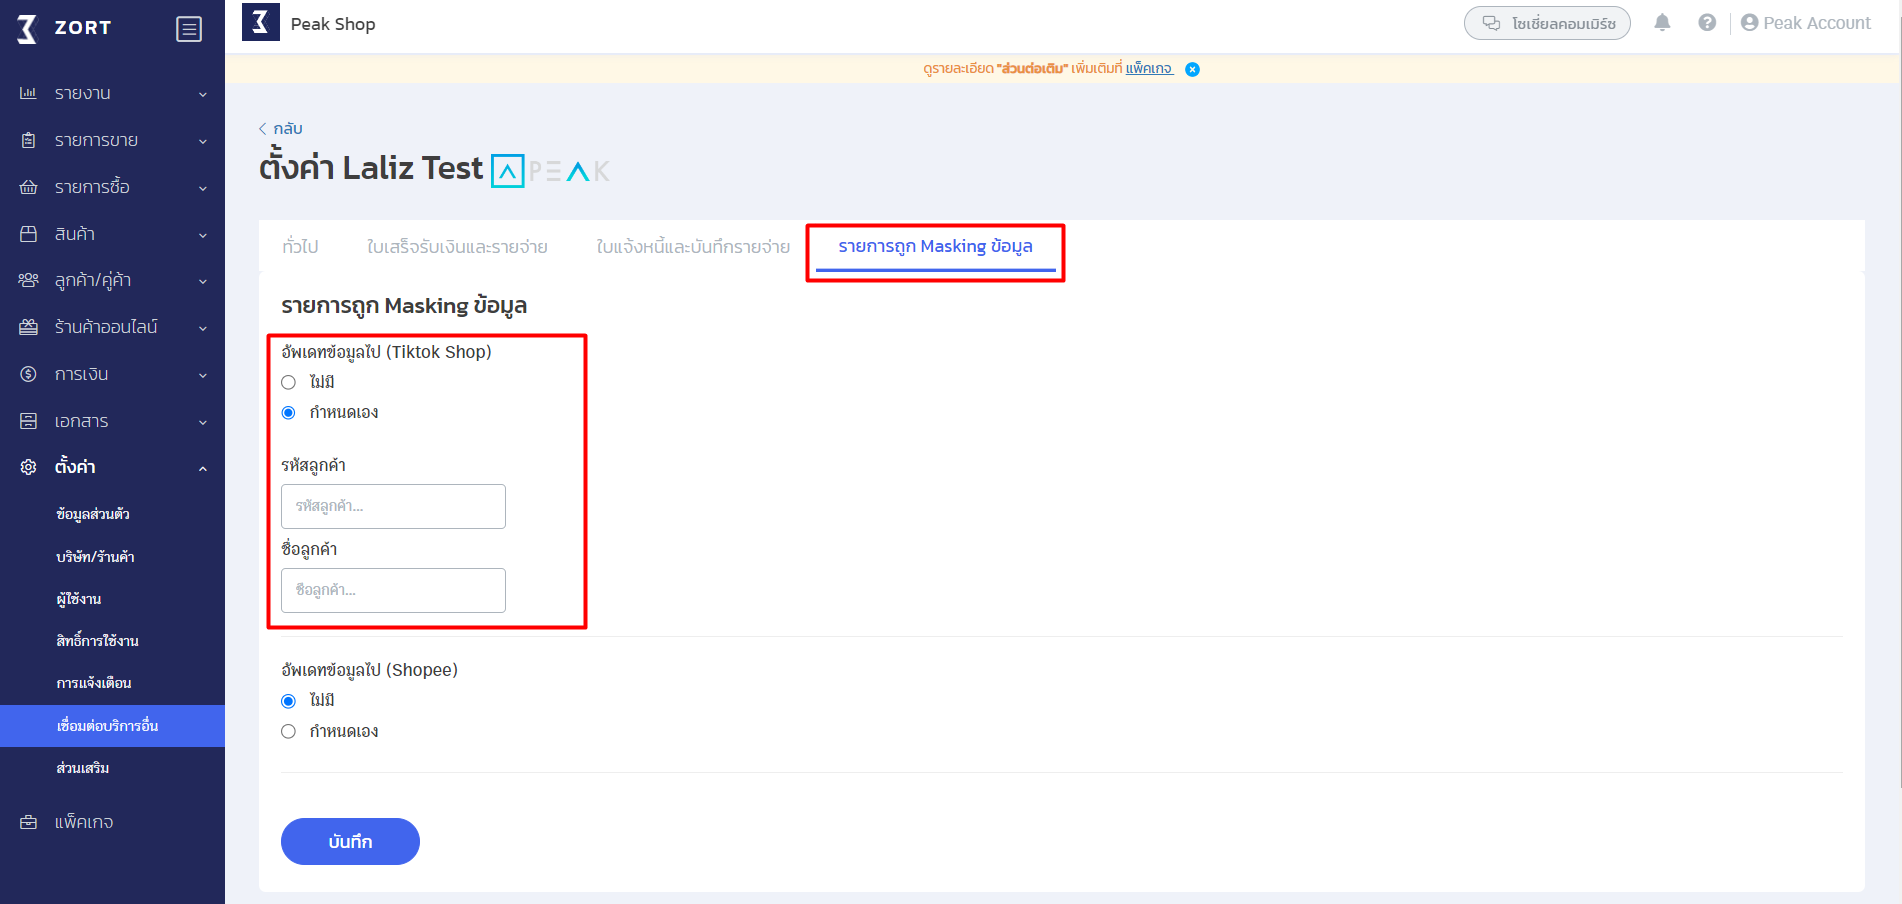Open บริษัท/ร้านค้า in sidebar
This screenshot has width=1902, height=904.
95,556
